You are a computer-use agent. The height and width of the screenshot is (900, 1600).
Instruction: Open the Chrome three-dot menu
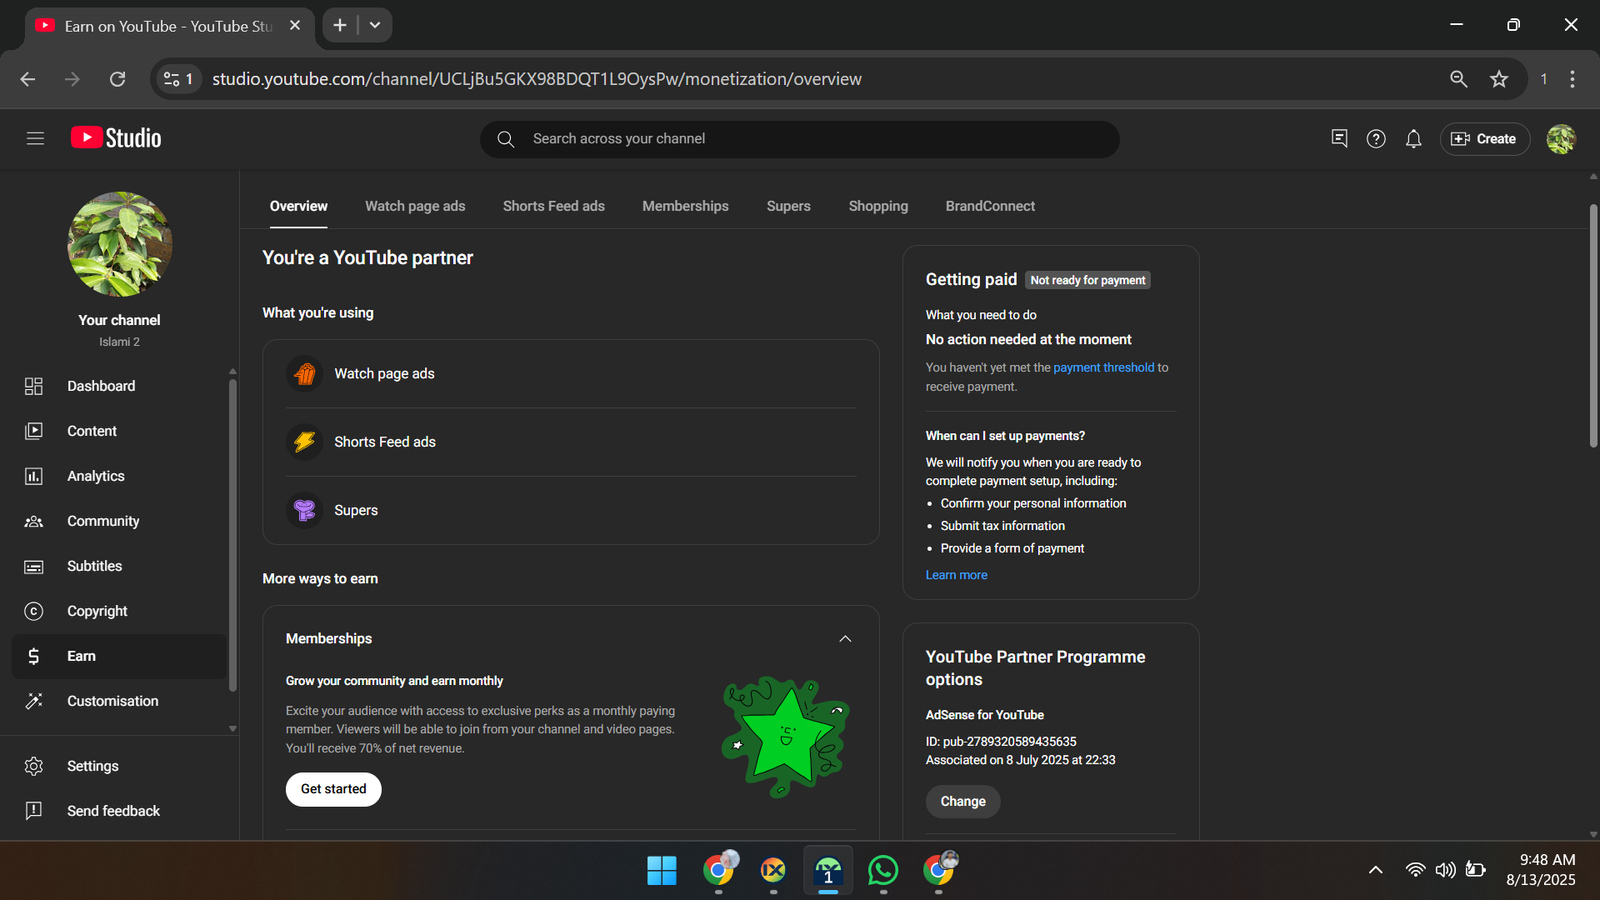pos(1572,79)
